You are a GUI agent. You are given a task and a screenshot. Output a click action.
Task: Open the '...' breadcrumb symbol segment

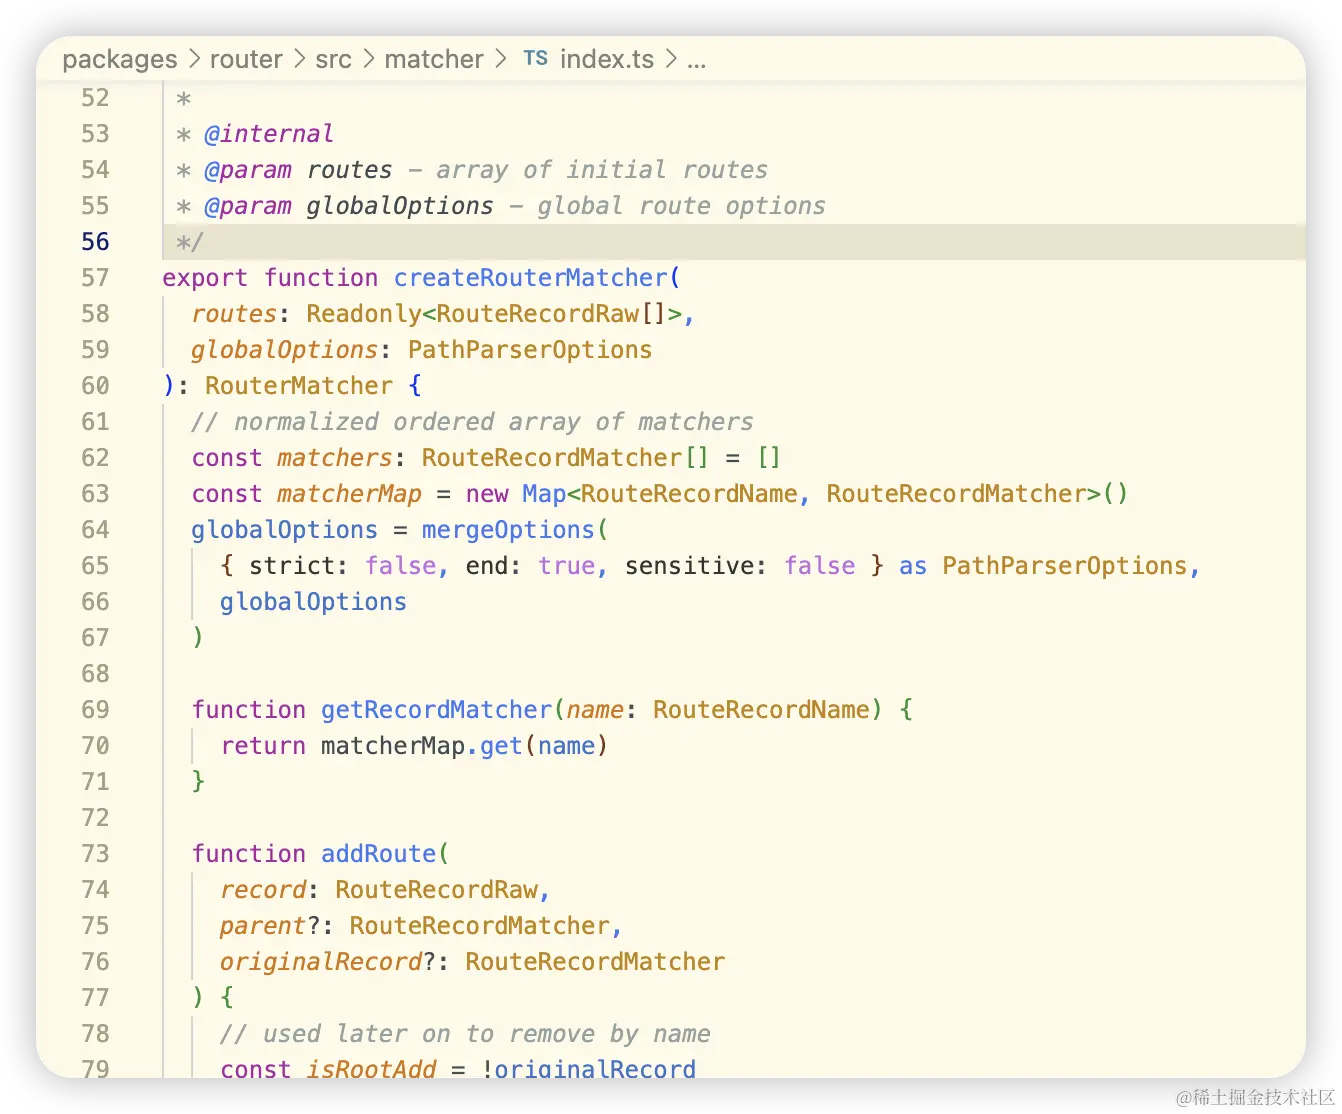(697, 62)
